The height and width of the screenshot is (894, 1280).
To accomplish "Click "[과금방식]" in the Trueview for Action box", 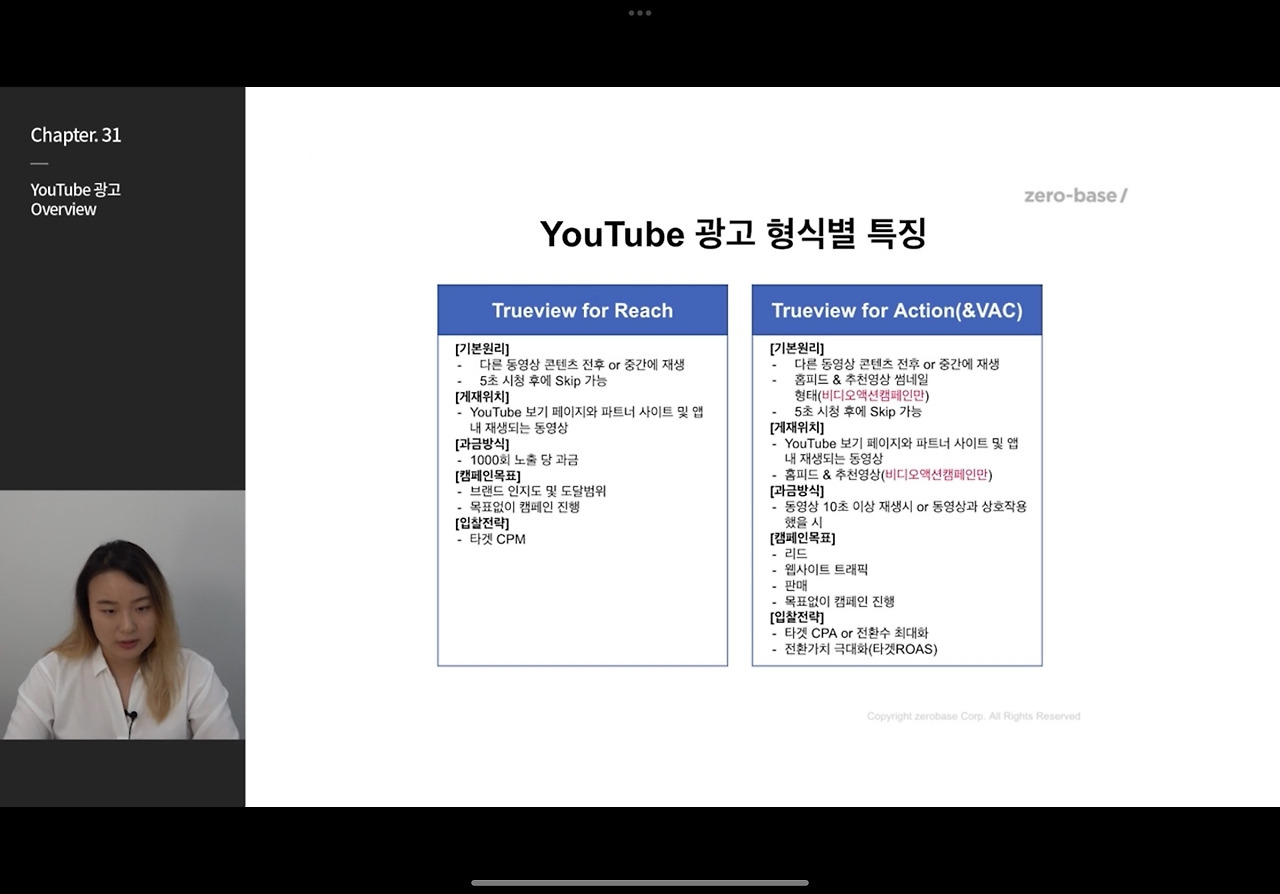I will tap(797, 491).
